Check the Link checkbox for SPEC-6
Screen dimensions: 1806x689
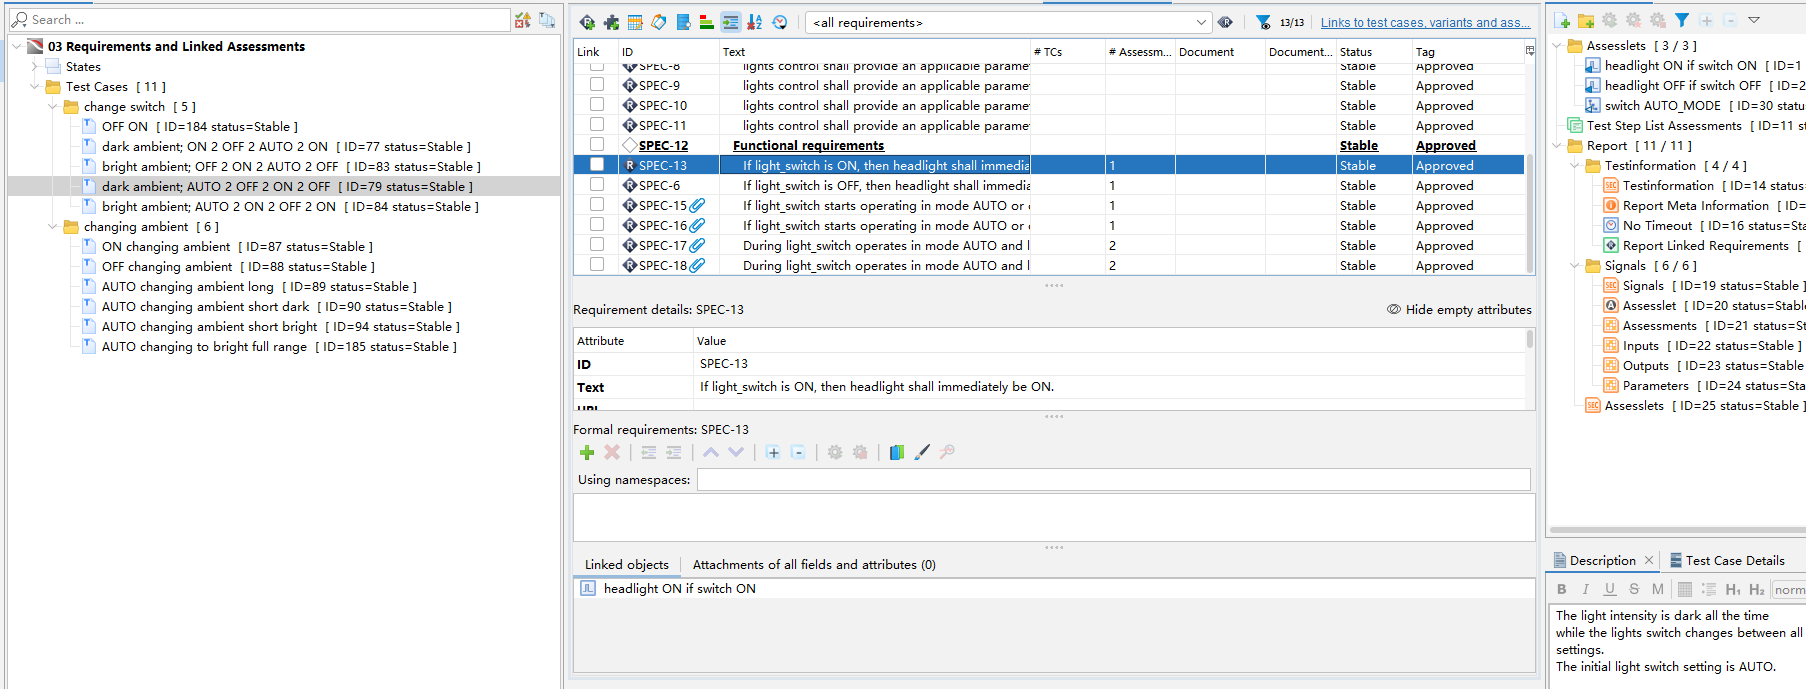[x=597, y=185]
